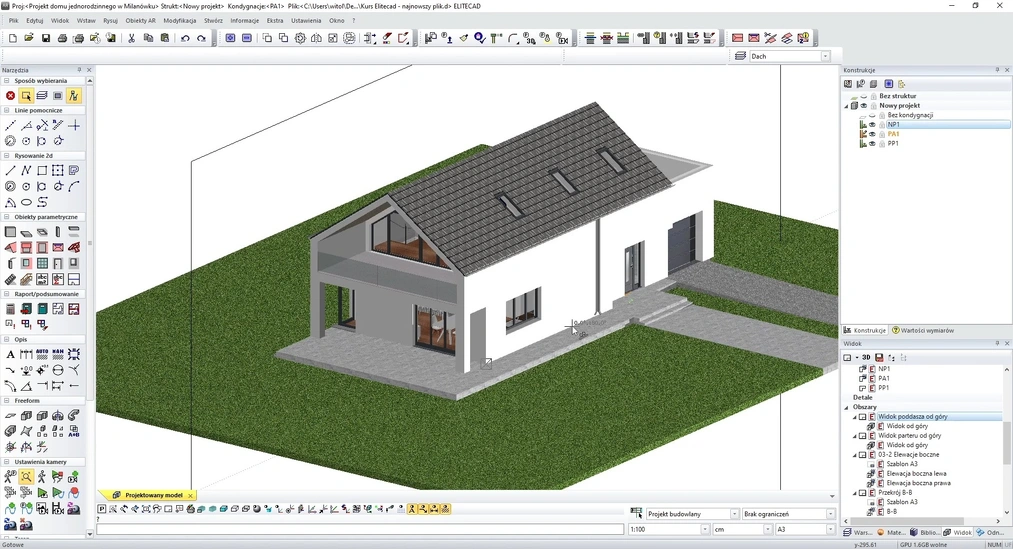The height and width of the screenshot is (549, 1013).
Task: Toggle visibility eye of Nowy projekt
Action: click(864, 105)
